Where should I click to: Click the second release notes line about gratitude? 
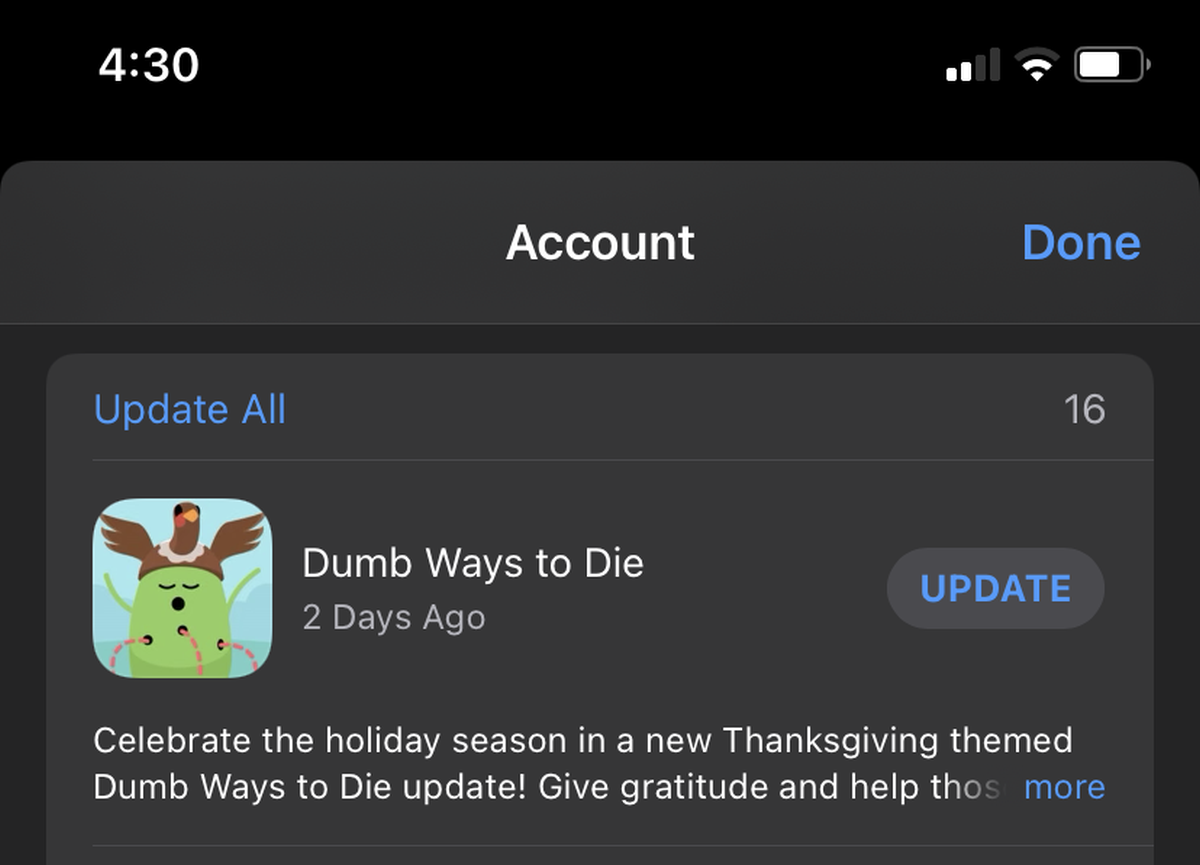[x=546, y=787]
